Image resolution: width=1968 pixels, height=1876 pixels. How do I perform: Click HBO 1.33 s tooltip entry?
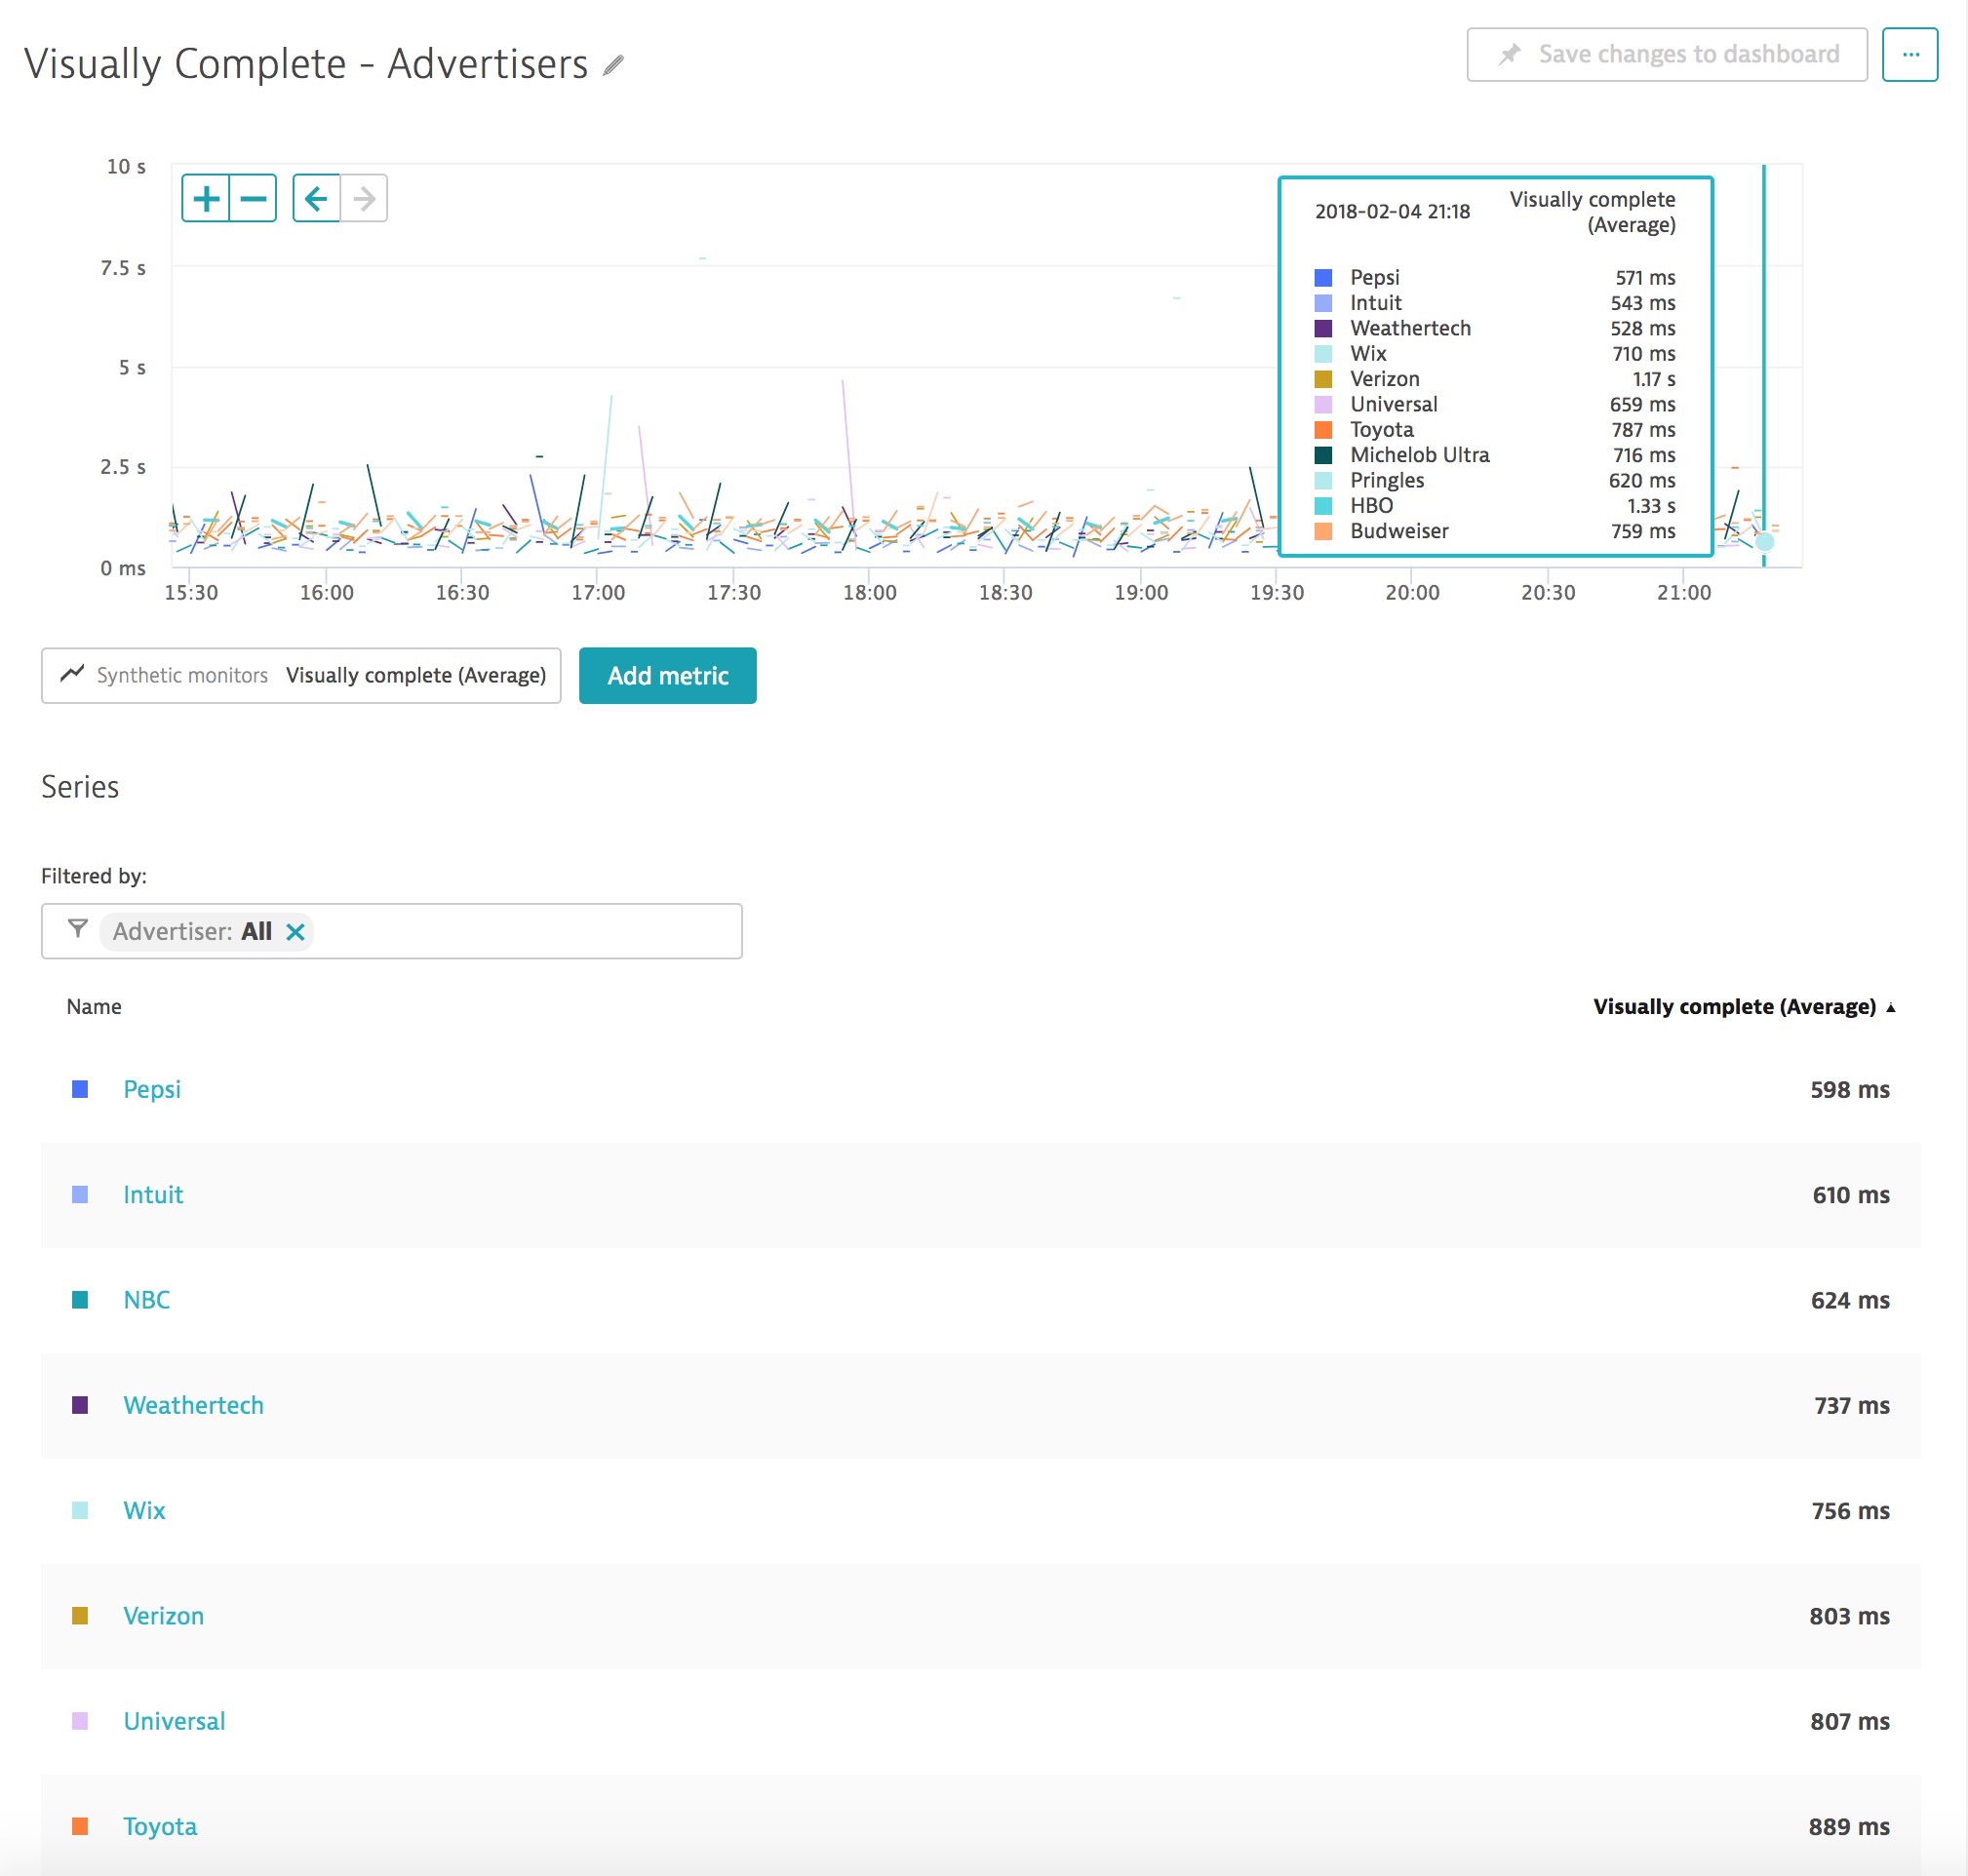coord(1495,506)
